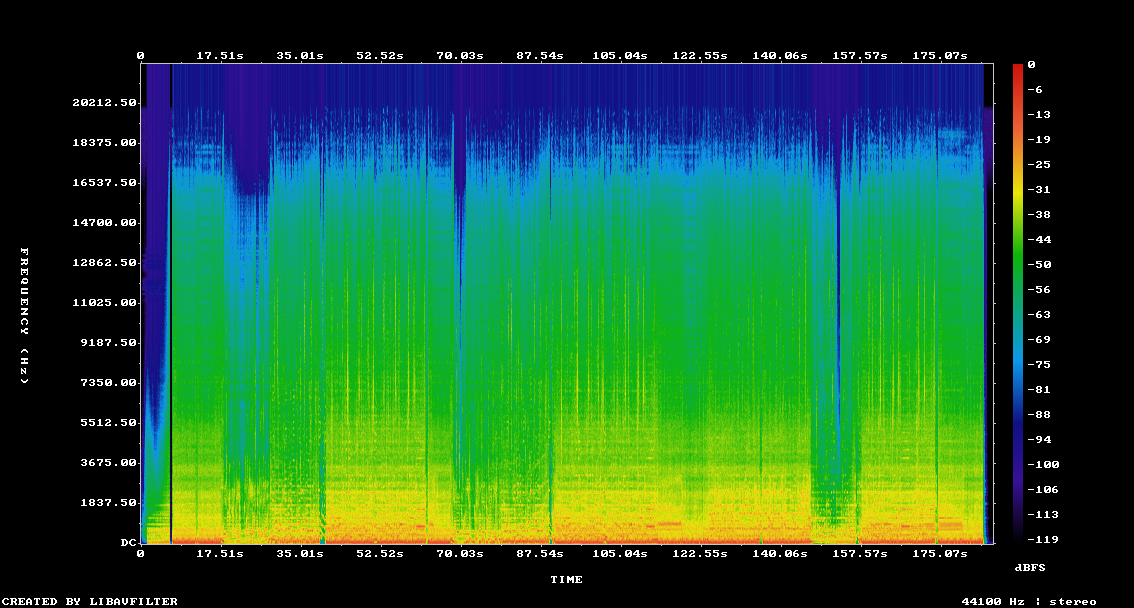This screenshot has height=608, width=1134.
Task: Click the vertical FREQUENCY (Hz) axis title
Action: [25, 316]
